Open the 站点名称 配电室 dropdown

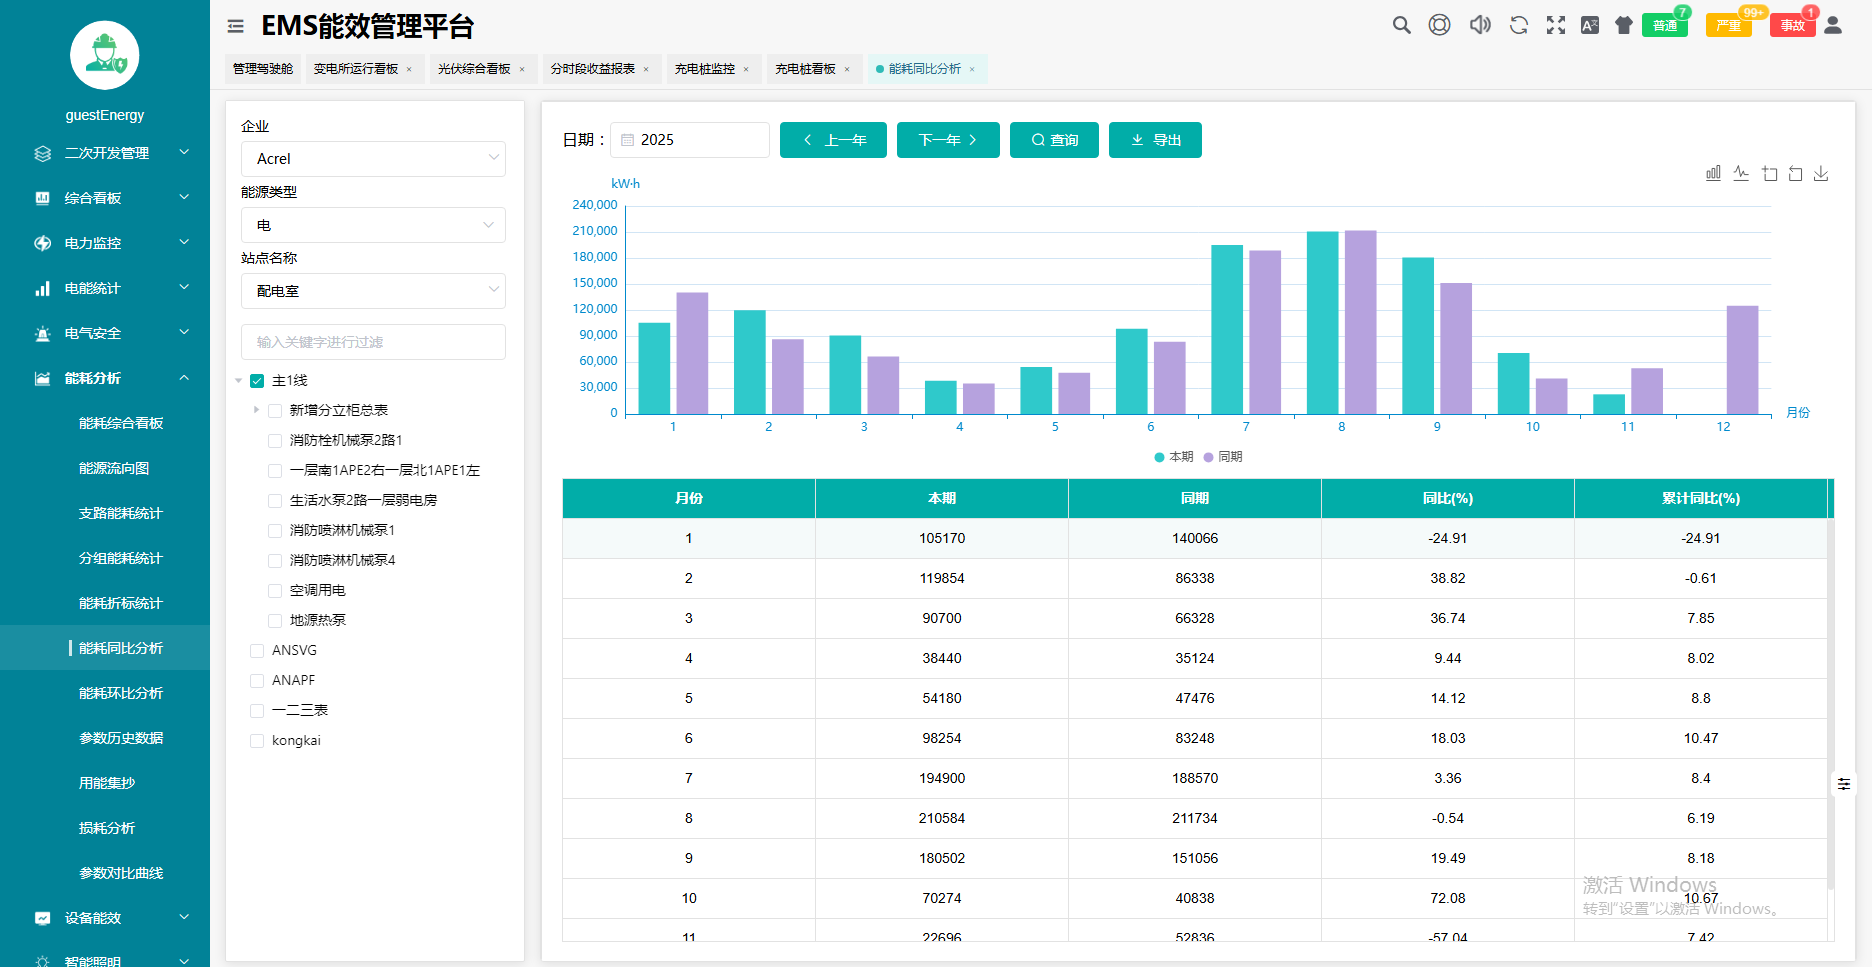tap(373, 291)
